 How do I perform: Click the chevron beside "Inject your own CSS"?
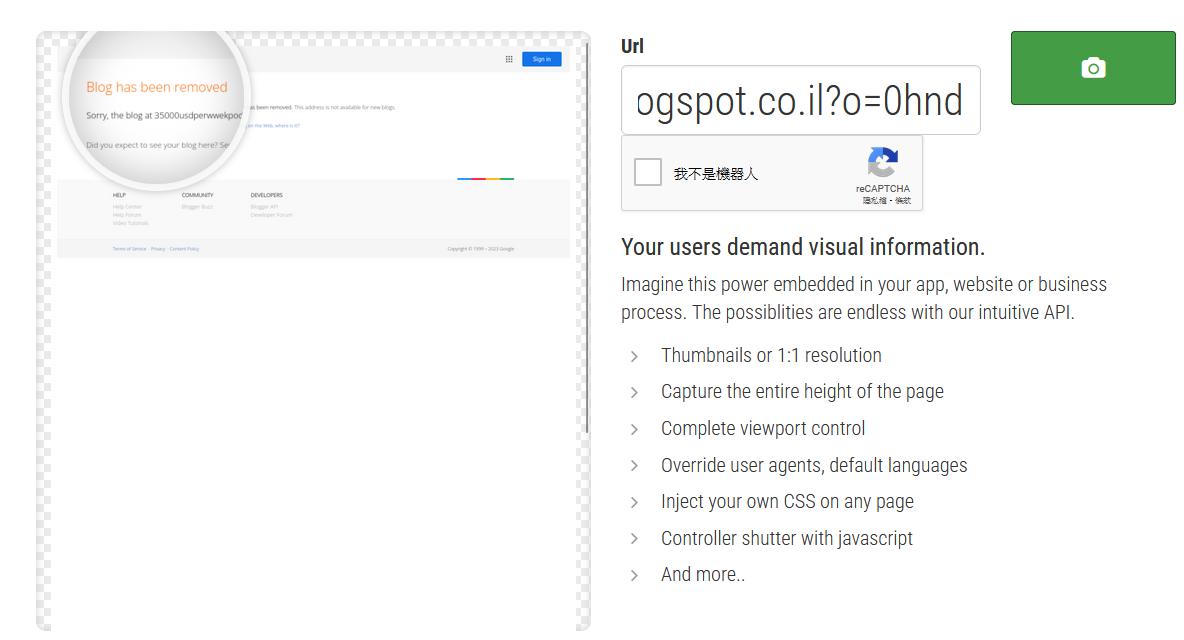(x=634, y=503)
